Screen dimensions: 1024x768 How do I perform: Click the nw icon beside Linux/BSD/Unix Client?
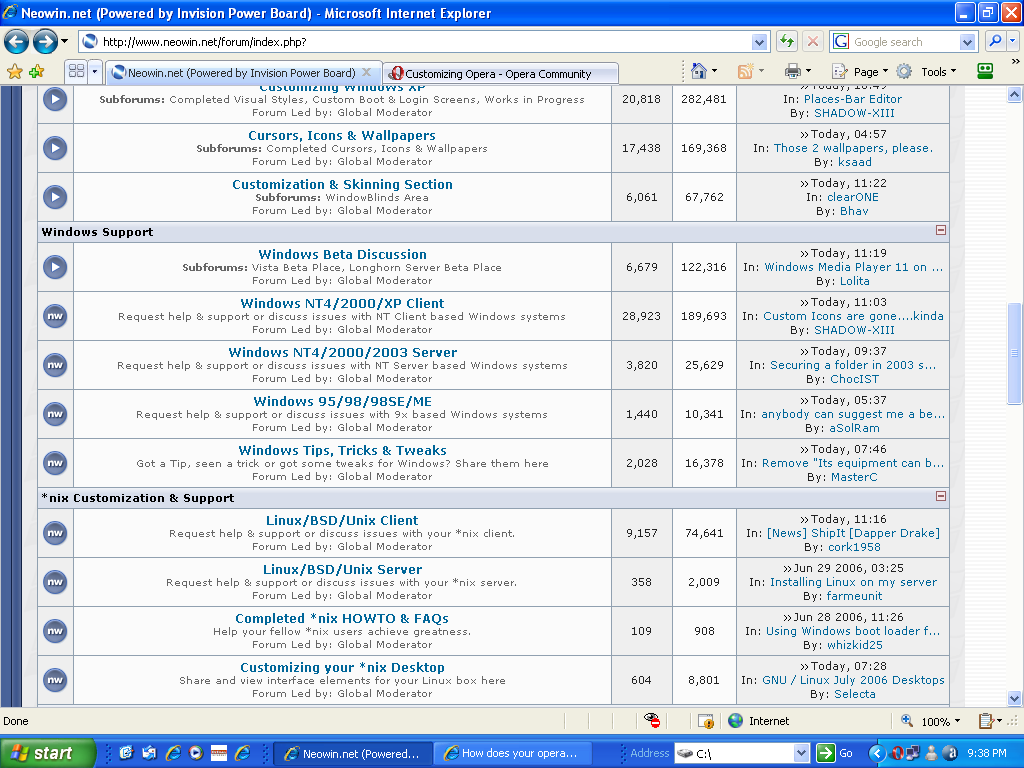(55, 533)
